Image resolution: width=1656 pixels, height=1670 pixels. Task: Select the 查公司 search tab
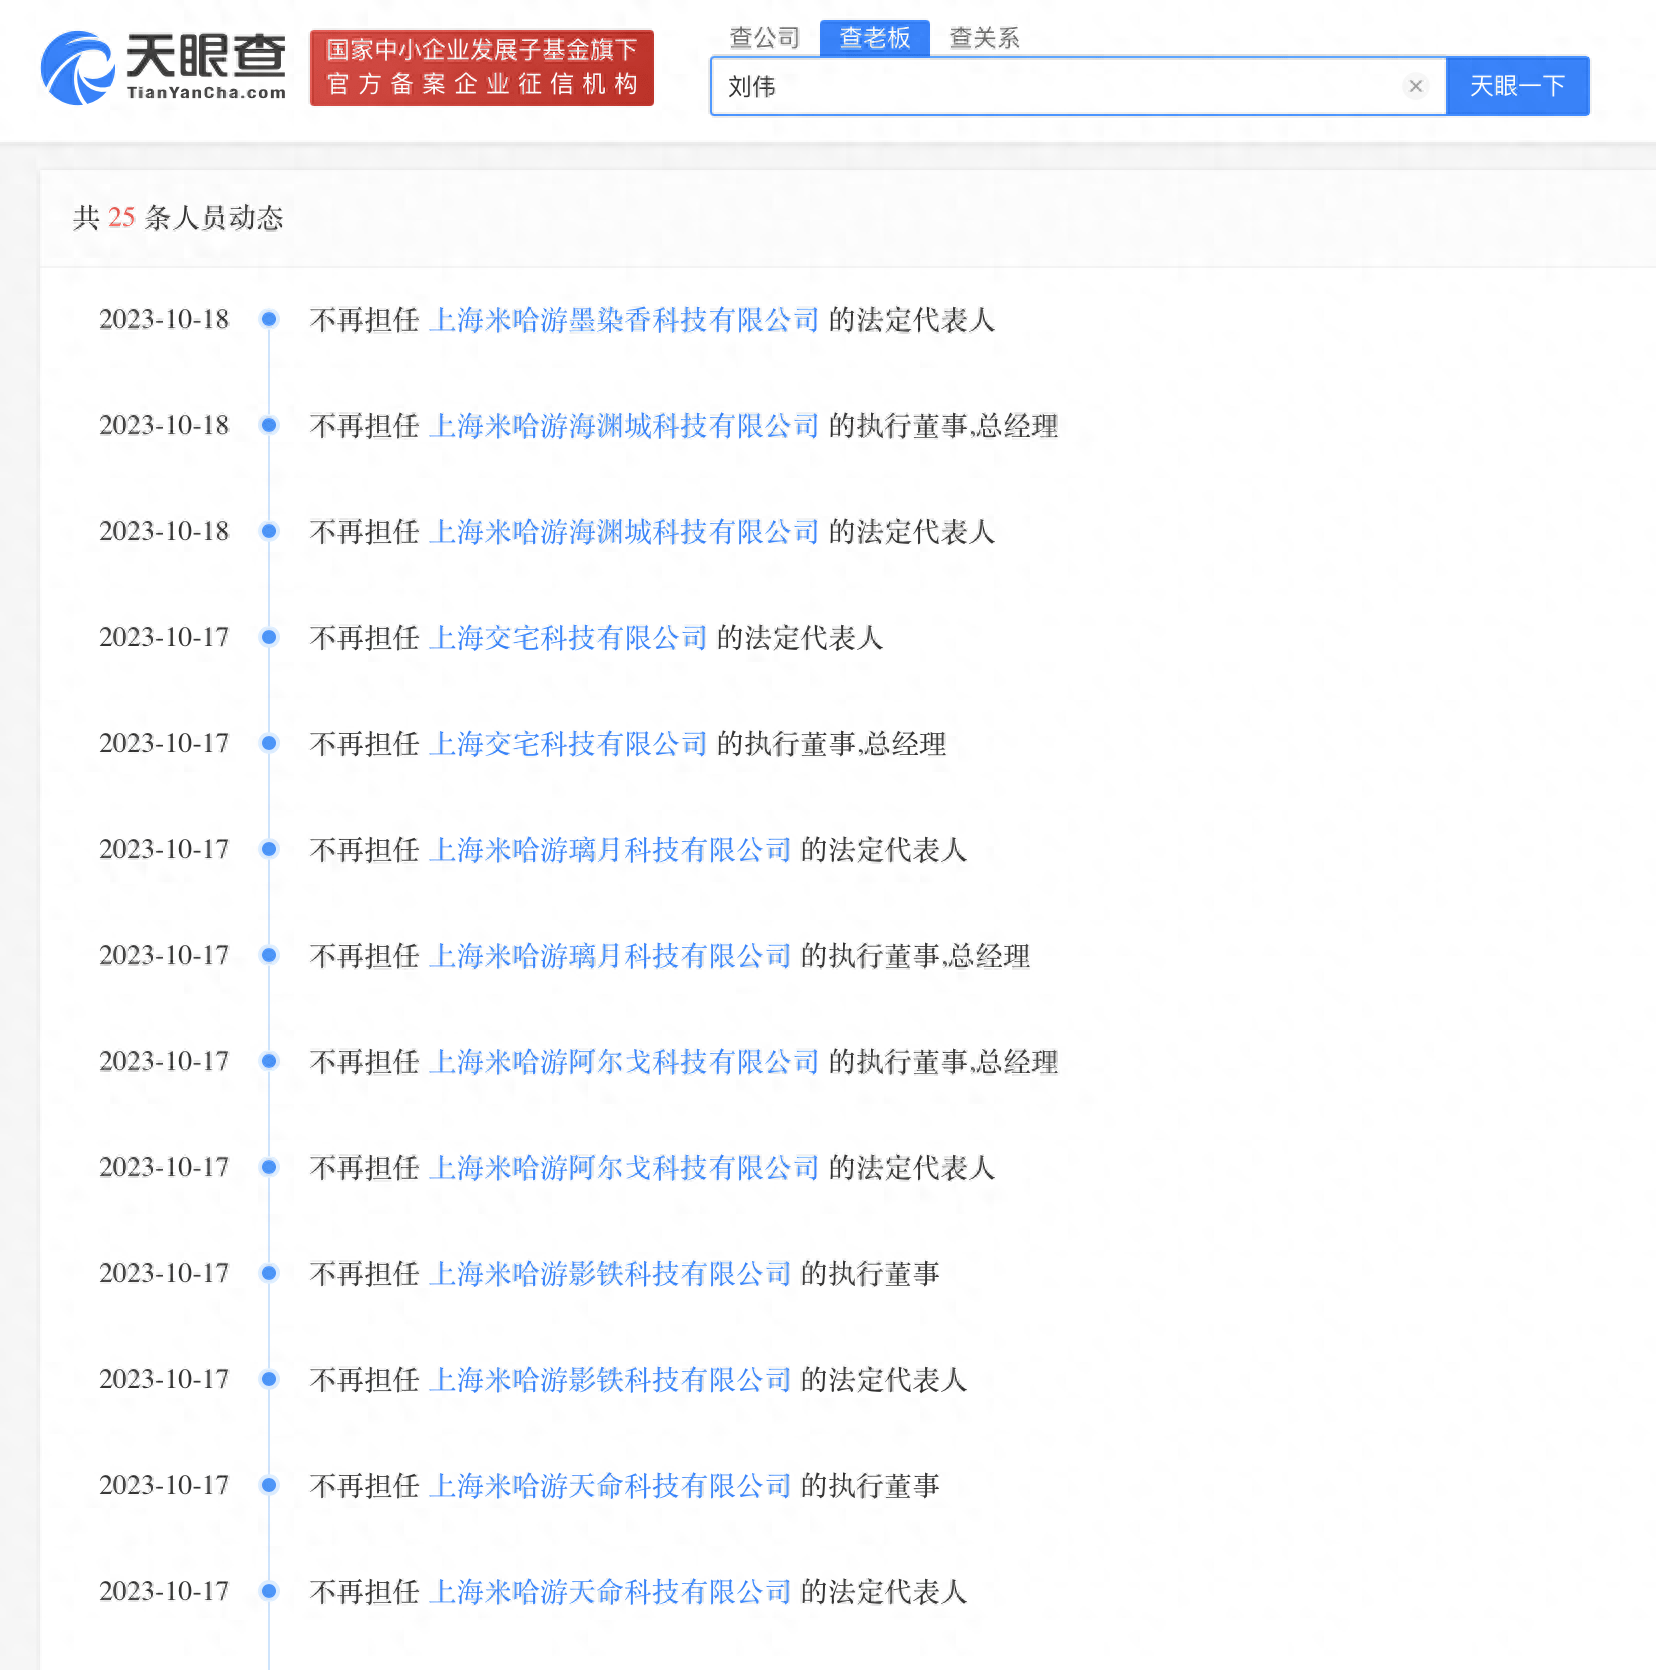click(765, 37)
